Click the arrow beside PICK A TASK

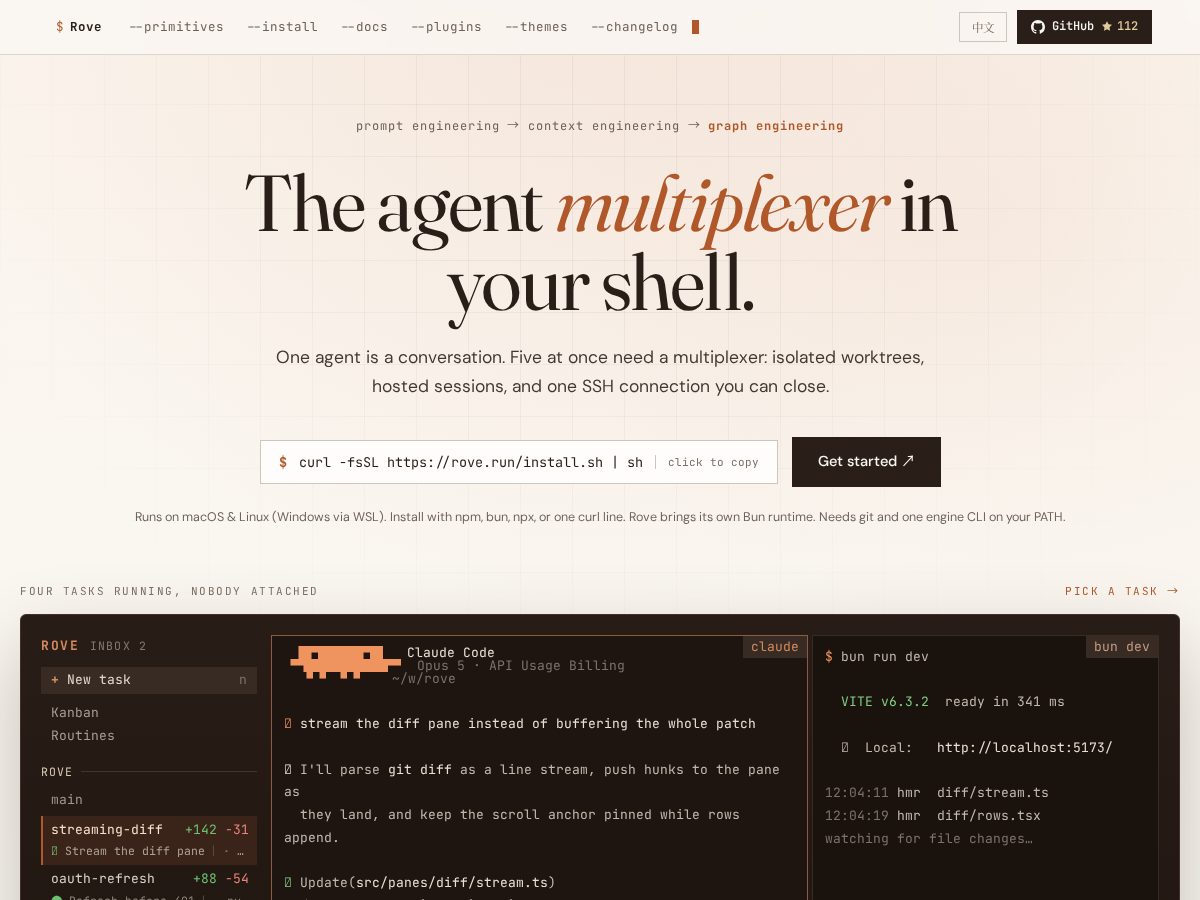point(1173,591)
